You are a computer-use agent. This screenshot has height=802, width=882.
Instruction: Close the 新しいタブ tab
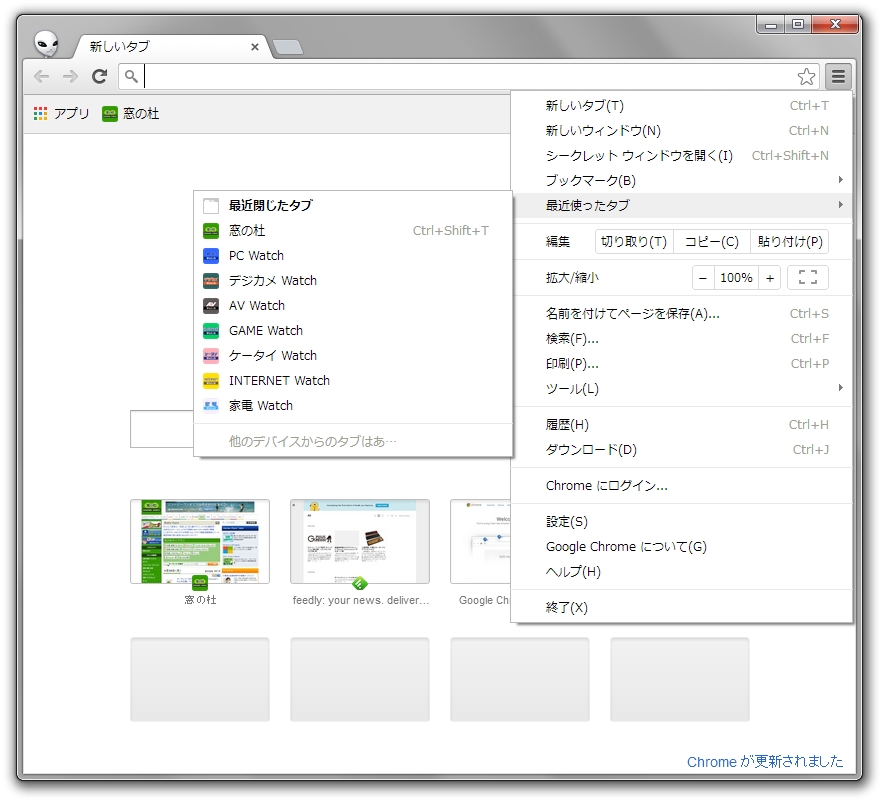click(255, 47)
